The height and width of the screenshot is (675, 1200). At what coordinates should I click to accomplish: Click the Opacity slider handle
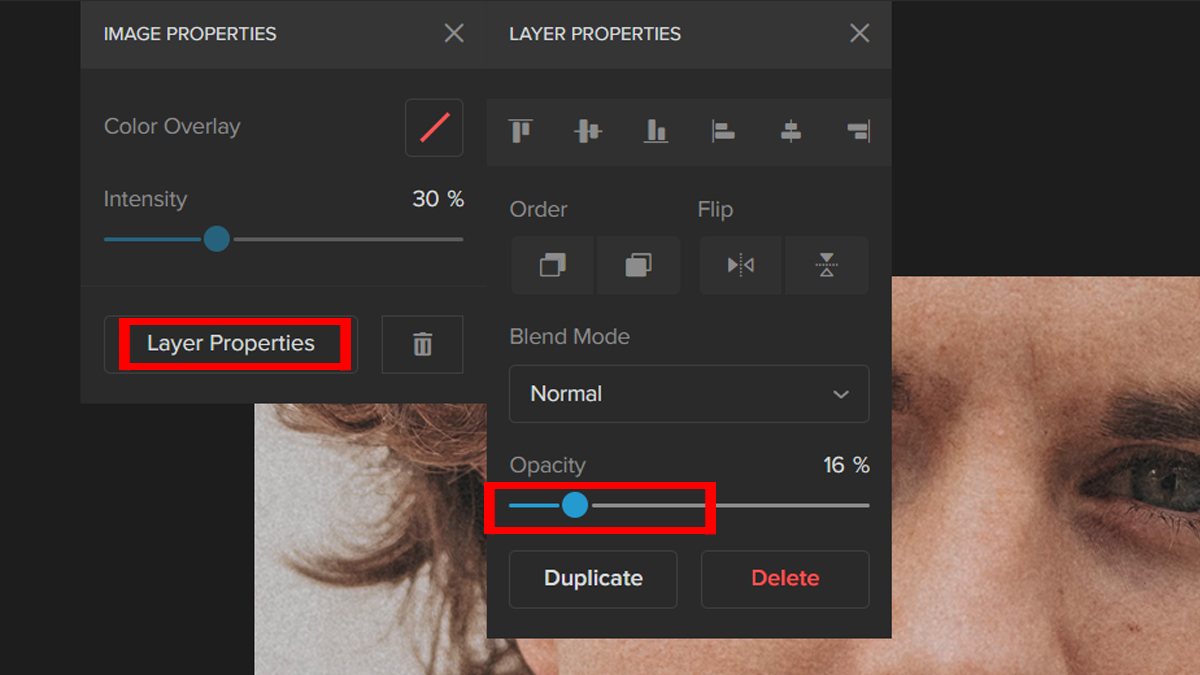[x=575, y=505]
